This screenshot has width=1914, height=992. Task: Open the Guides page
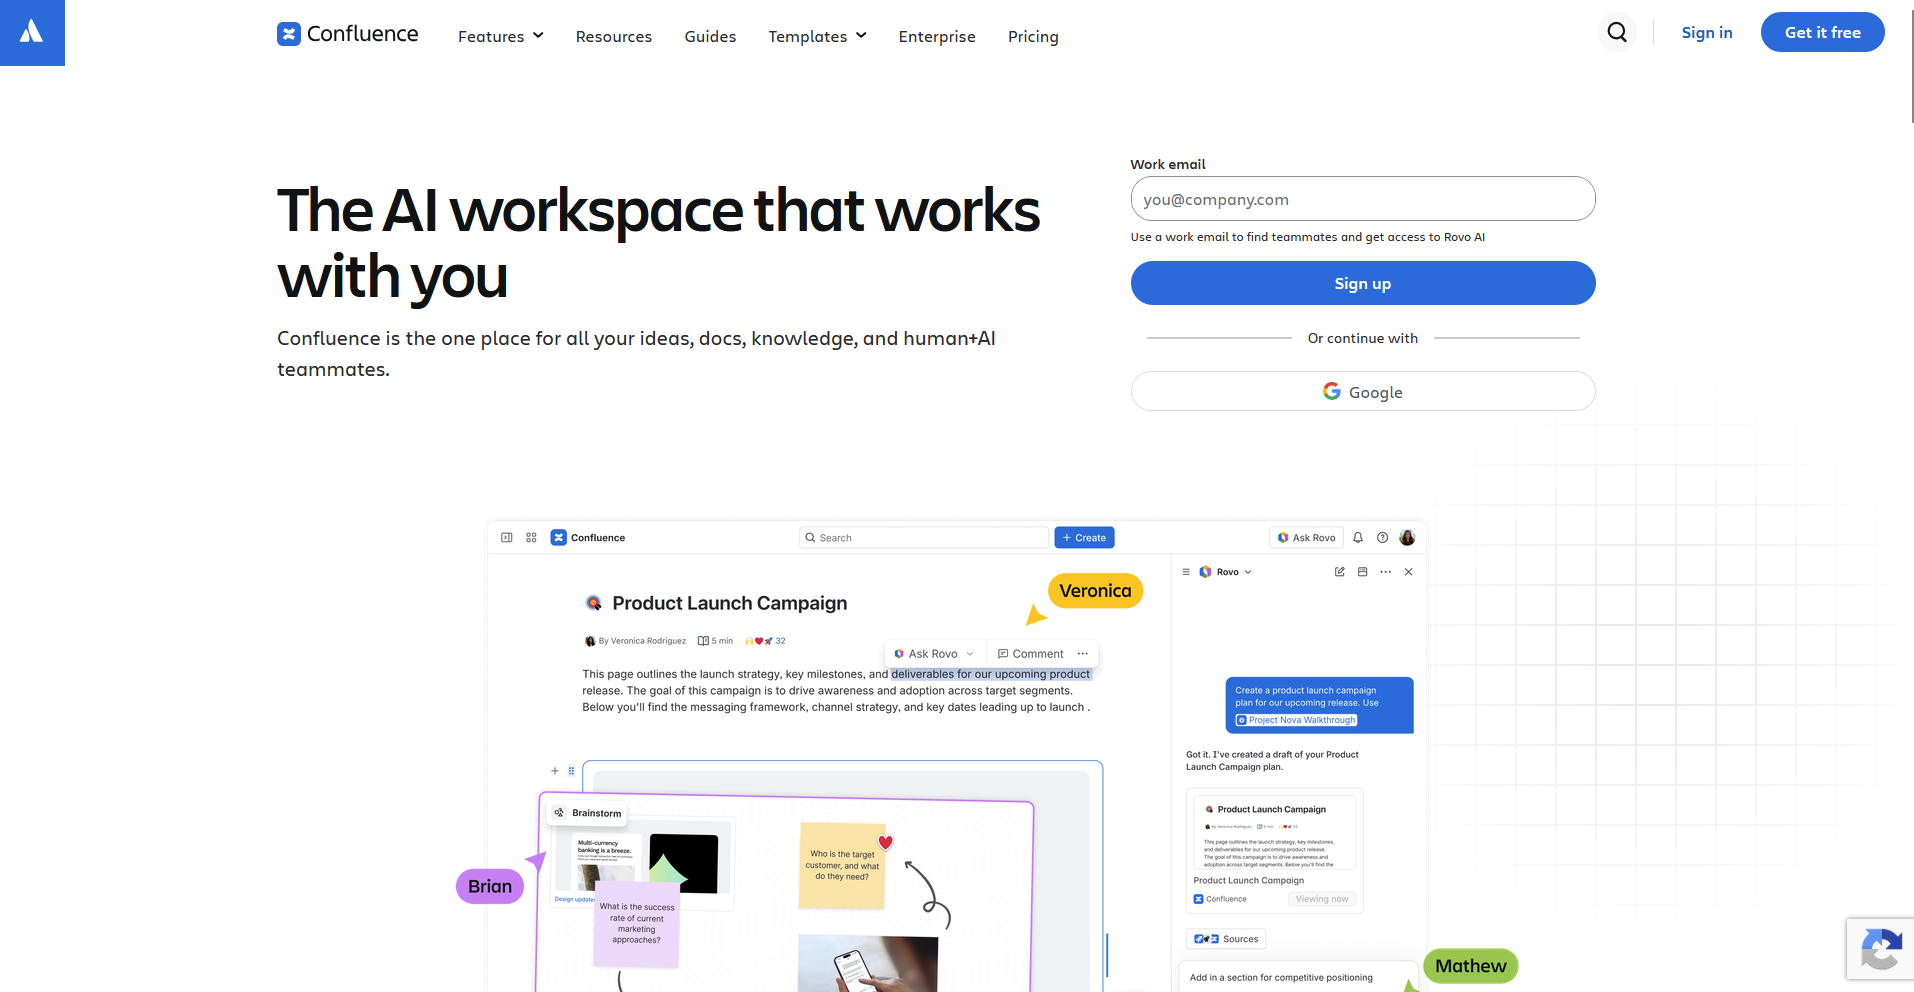710,36
